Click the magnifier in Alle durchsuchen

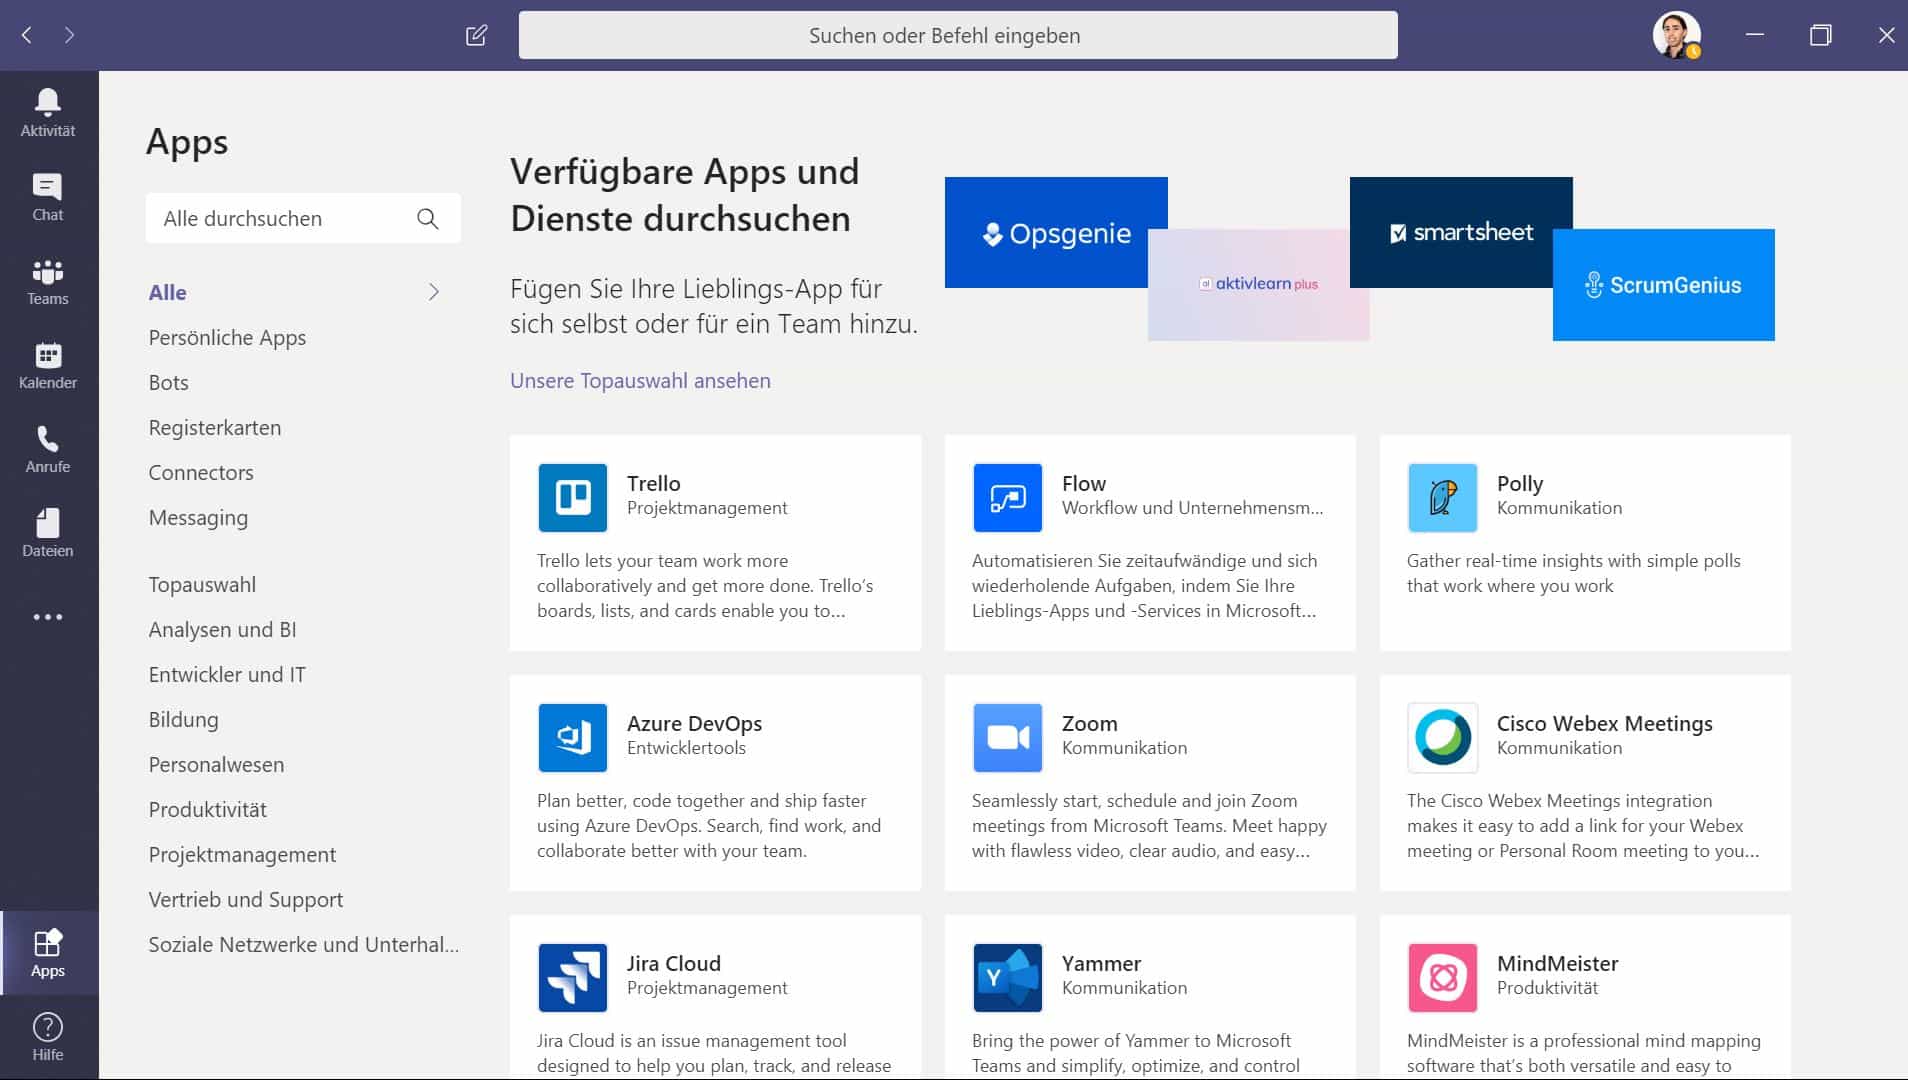click(428, 218)
